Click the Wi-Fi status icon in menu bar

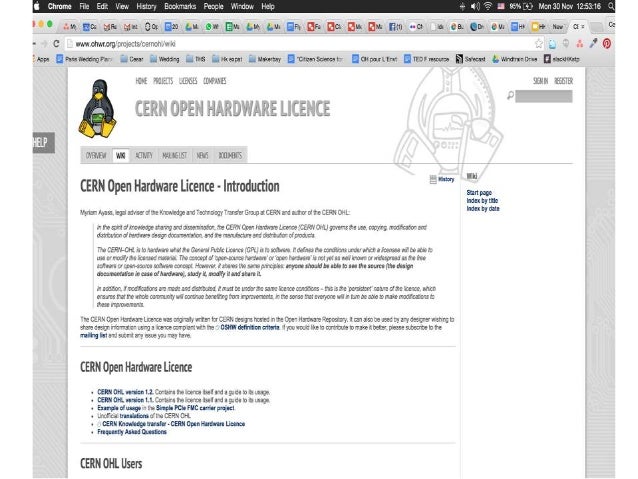488,6
